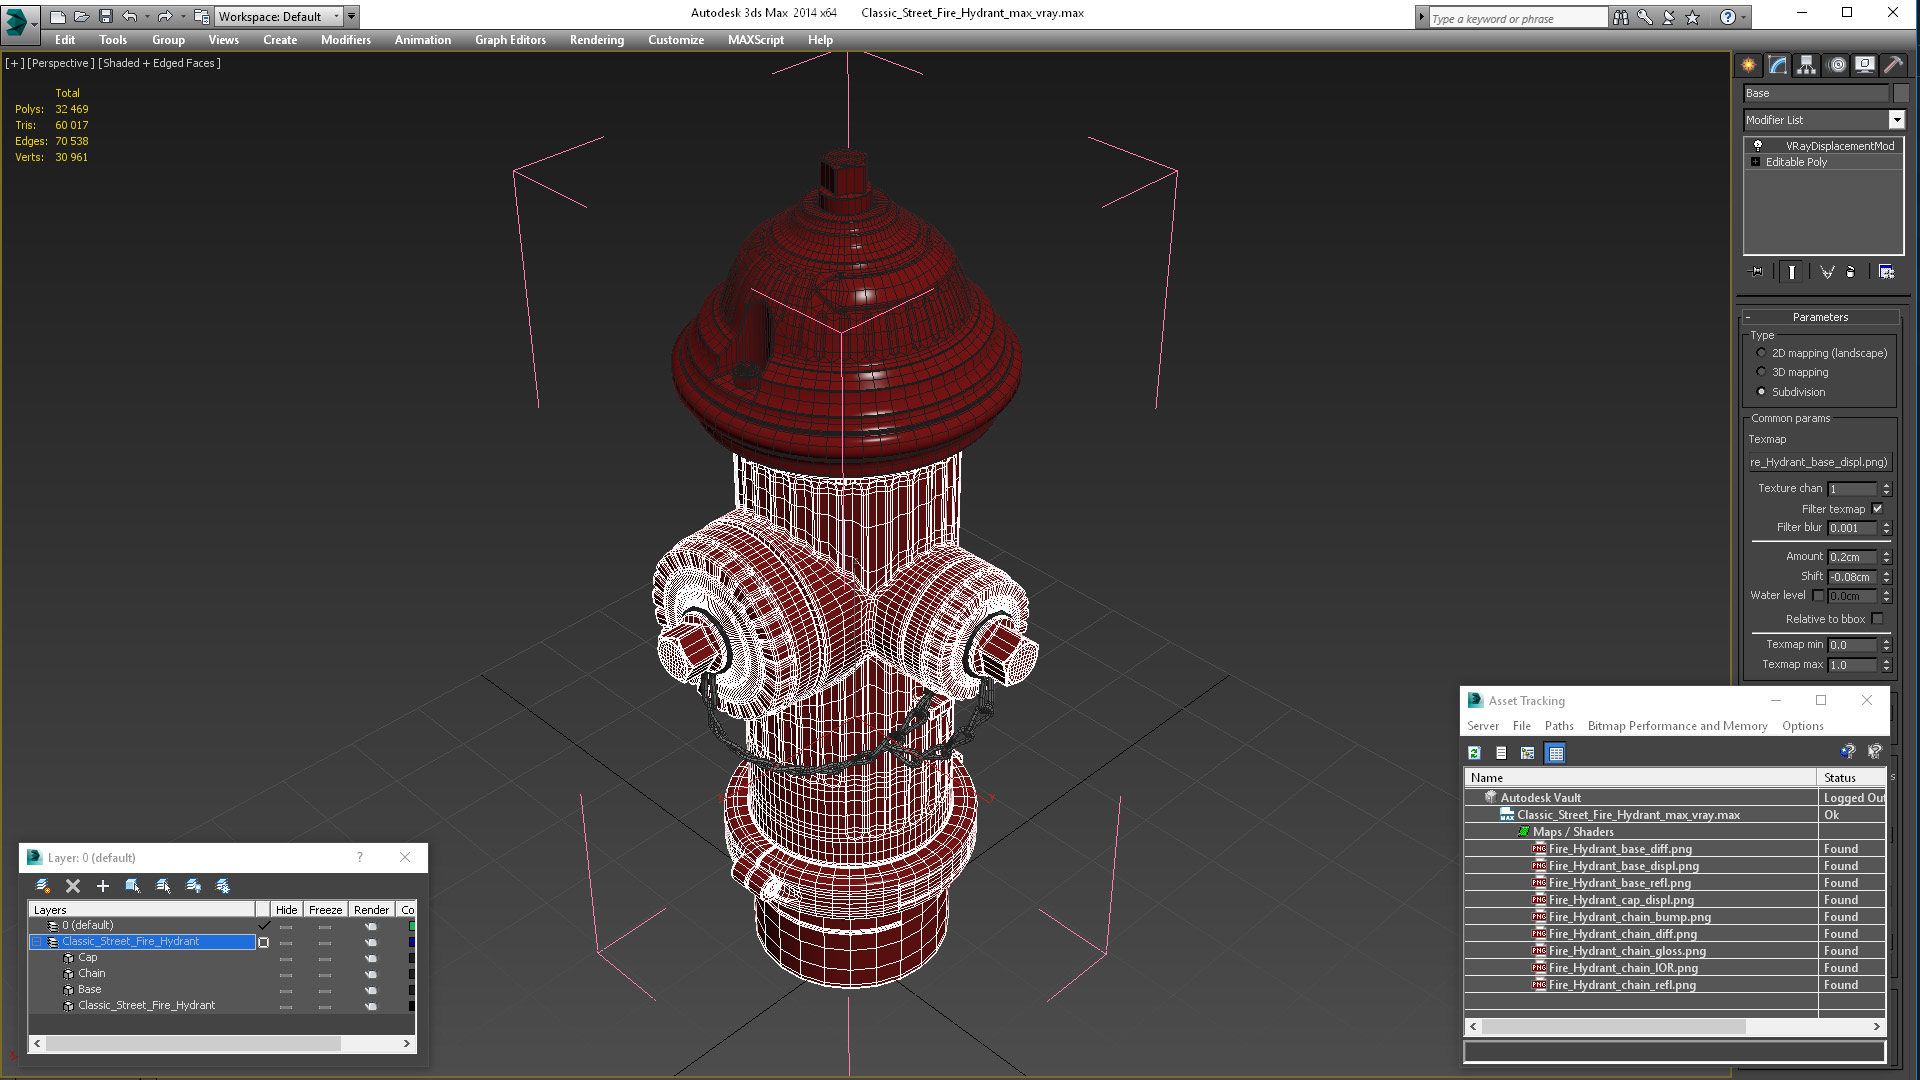Click the Open File toolbar icon
1920x1080 pixels.
tap(81, 16)
